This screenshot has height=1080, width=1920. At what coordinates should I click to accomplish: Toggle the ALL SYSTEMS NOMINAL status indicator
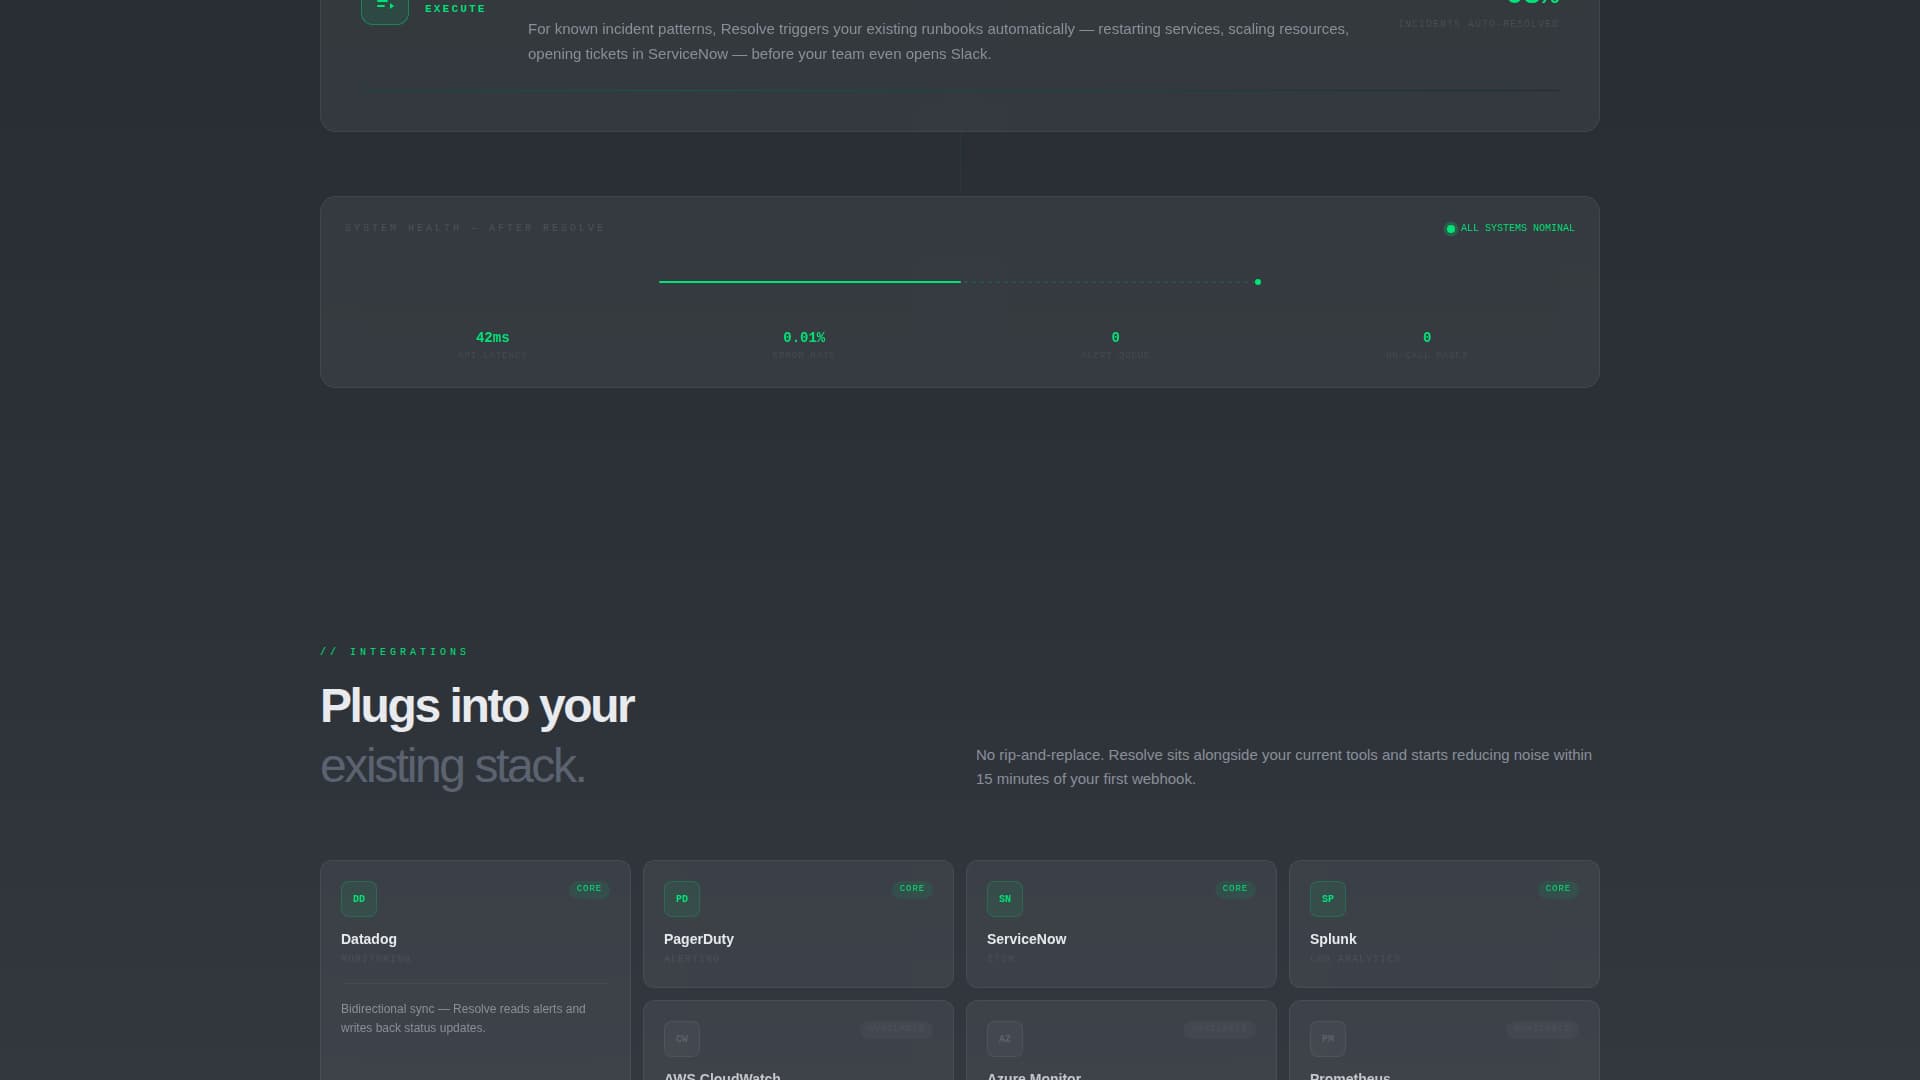[1509, 228]
